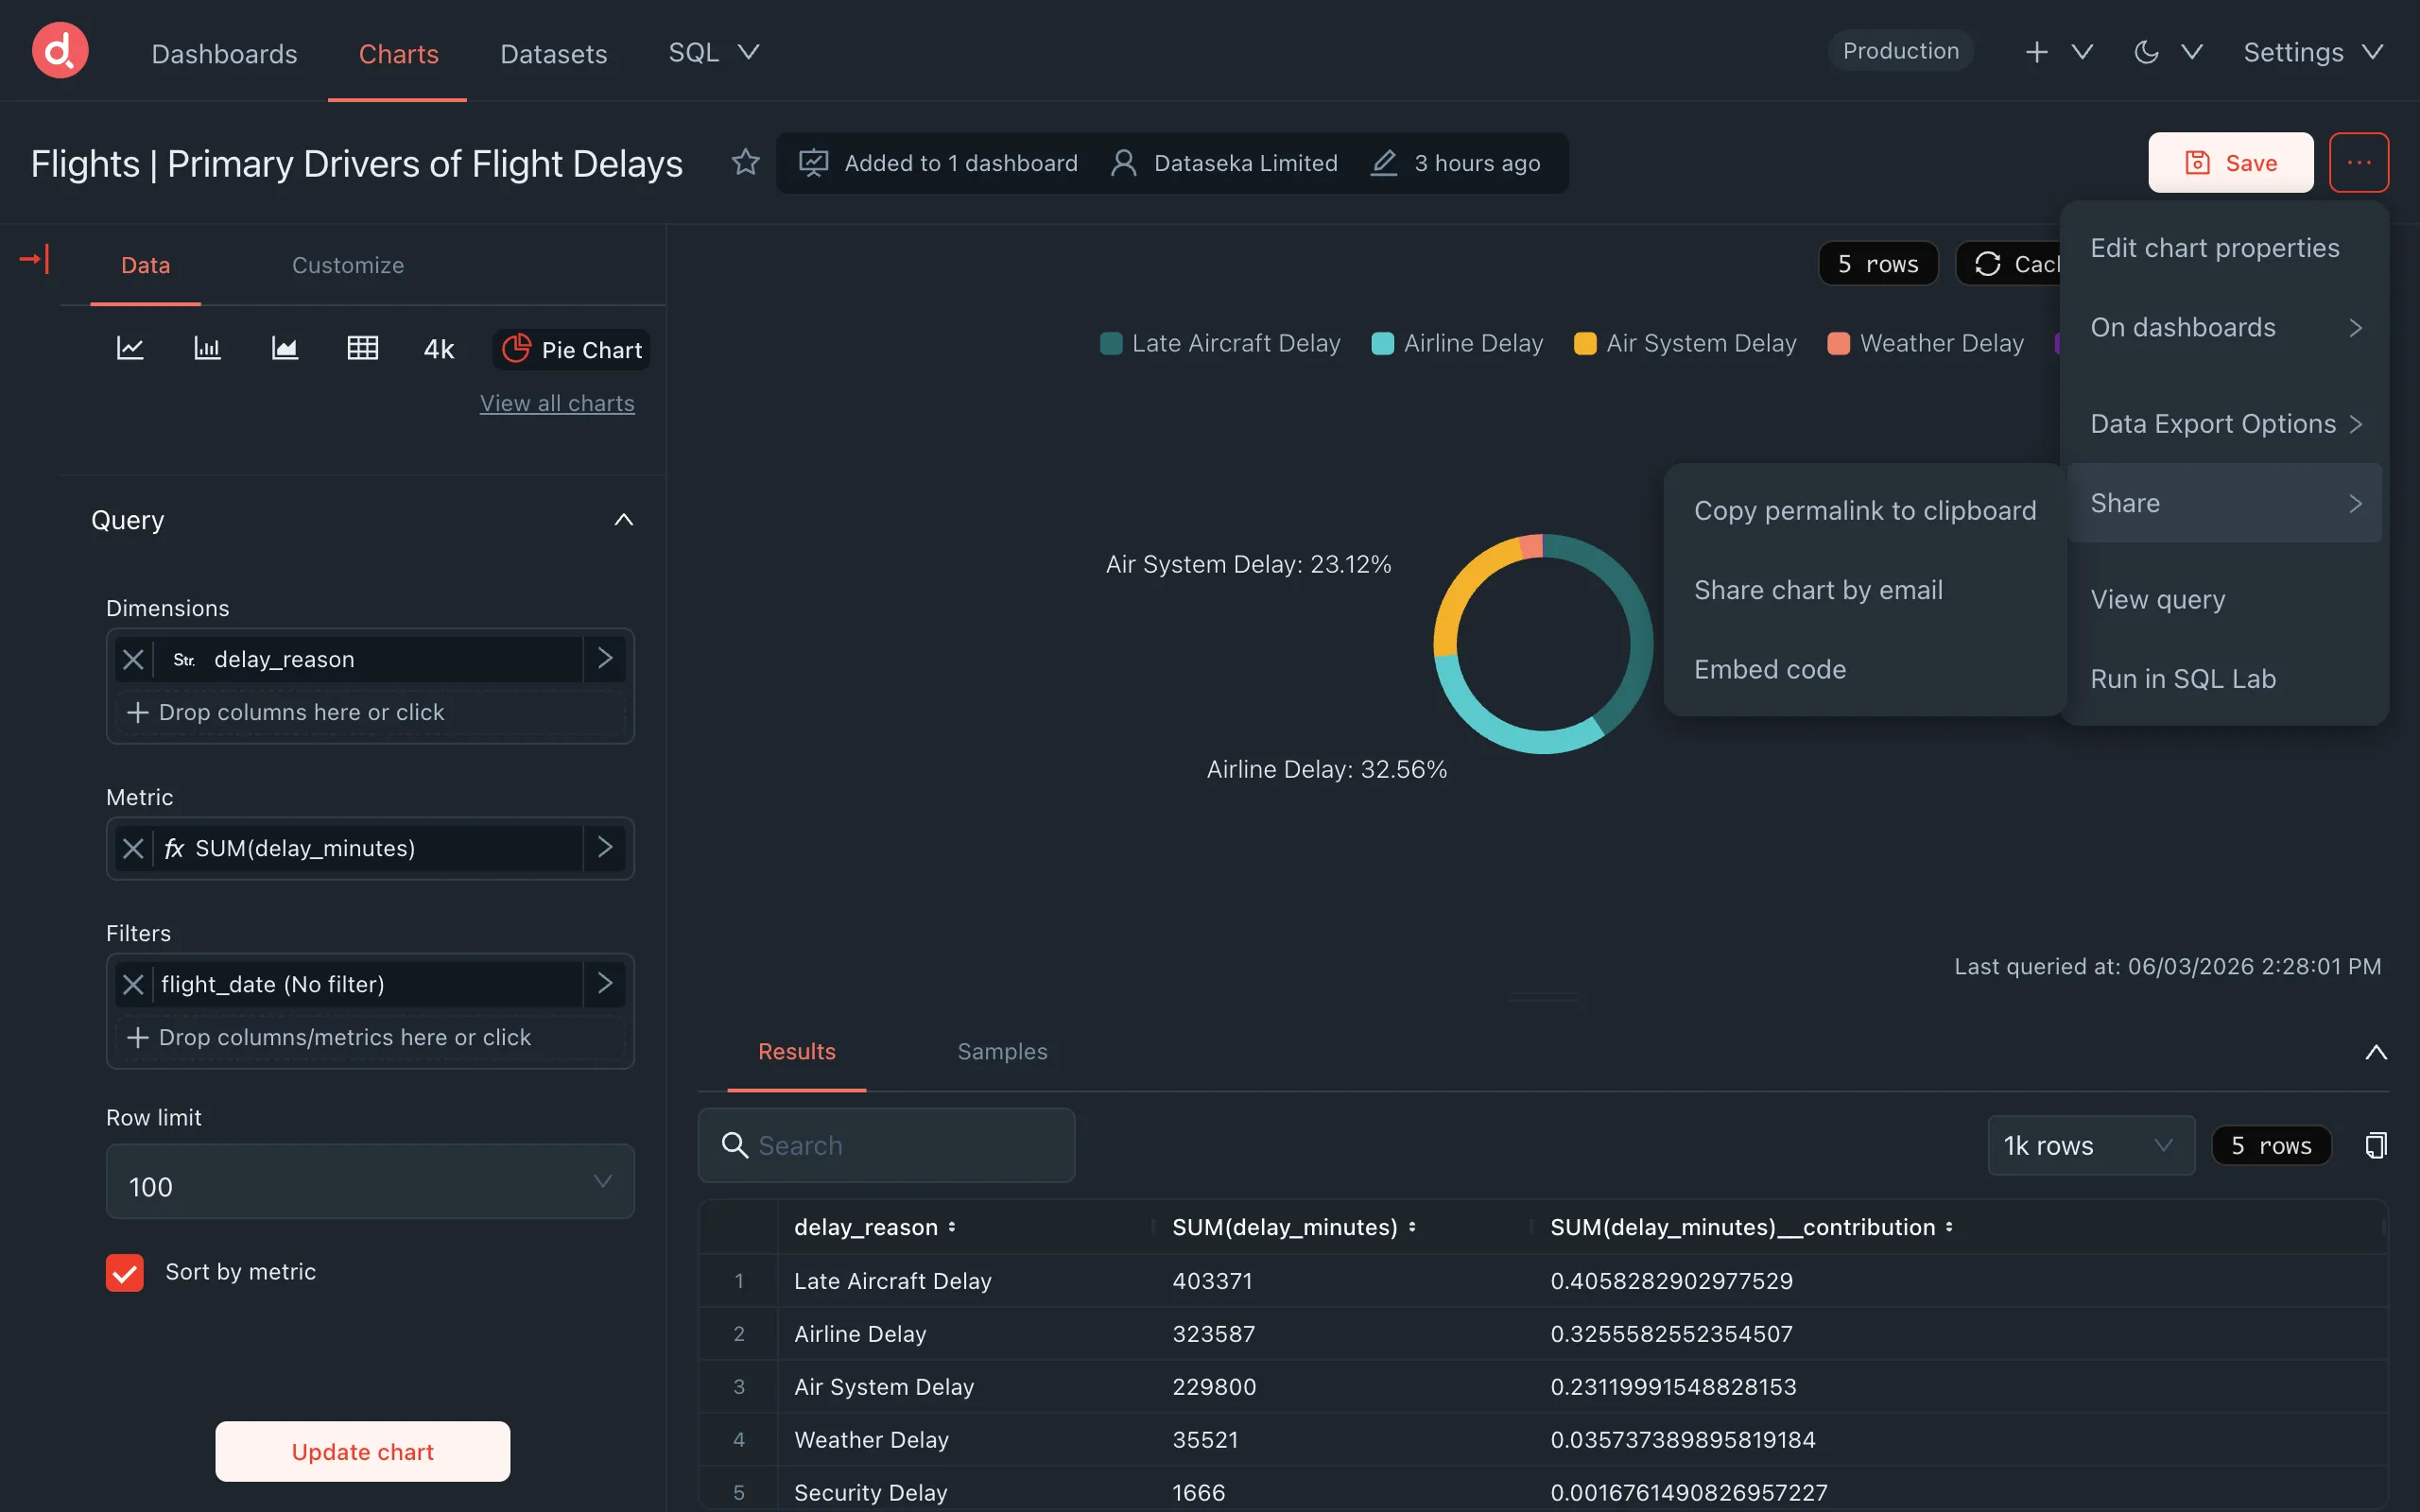Toggle Airline Delay legend item
2420x1512 pixels.
point(1457,343)
